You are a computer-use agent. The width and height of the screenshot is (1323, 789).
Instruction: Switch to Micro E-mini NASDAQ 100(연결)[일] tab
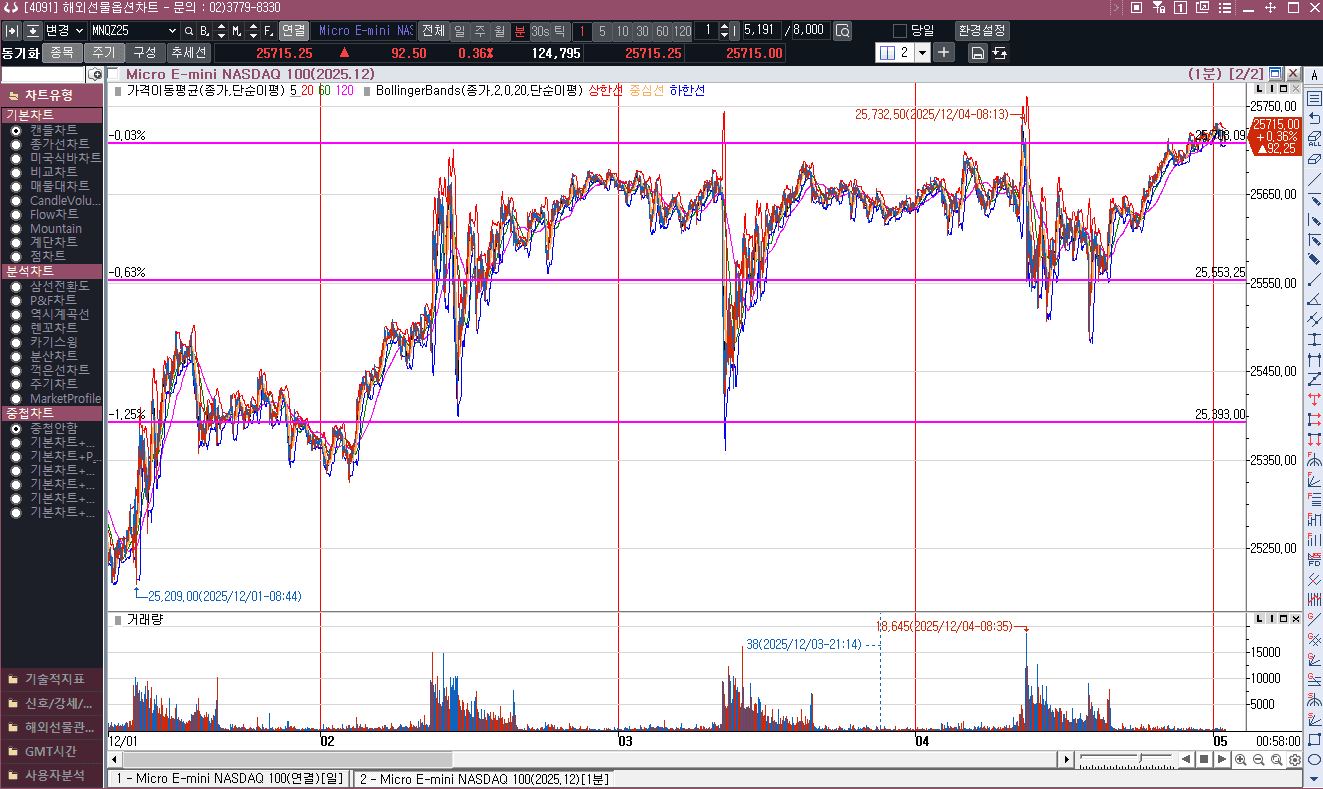[229, 779]
